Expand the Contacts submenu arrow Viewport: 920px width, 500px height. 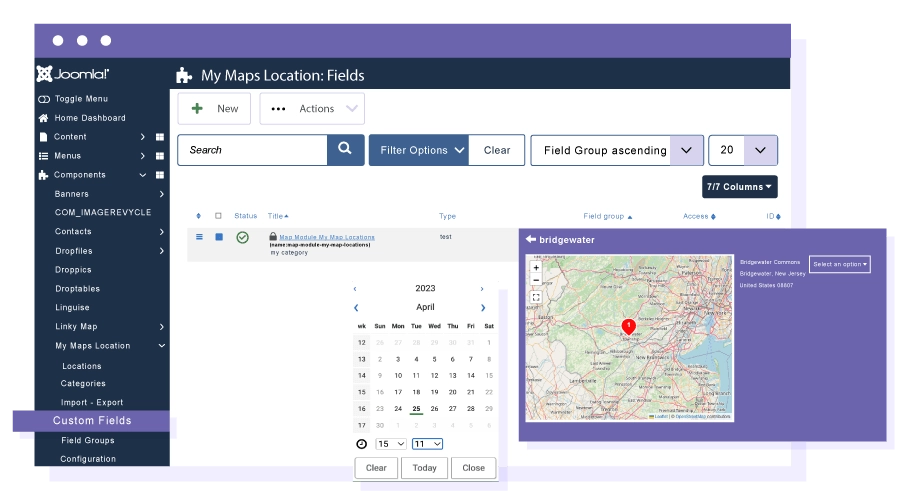161,232
